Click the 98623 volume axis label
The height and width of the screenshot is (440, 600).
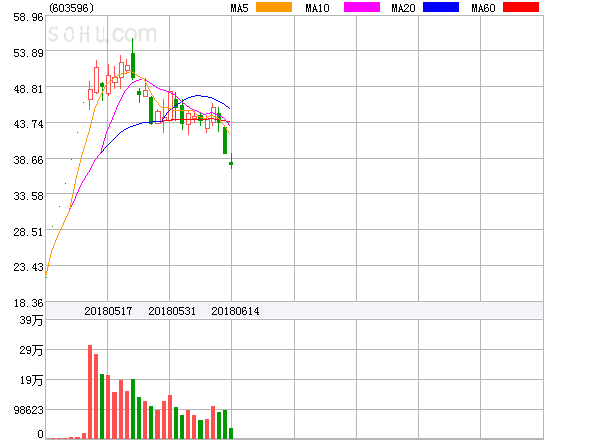point(28,410)
